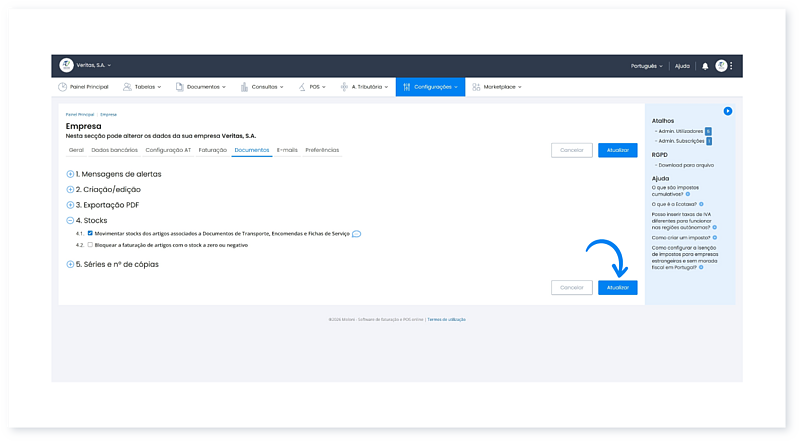Open the Admin. Subscrições shortcut
Screen dimensions: 800x442
(681, 141)
